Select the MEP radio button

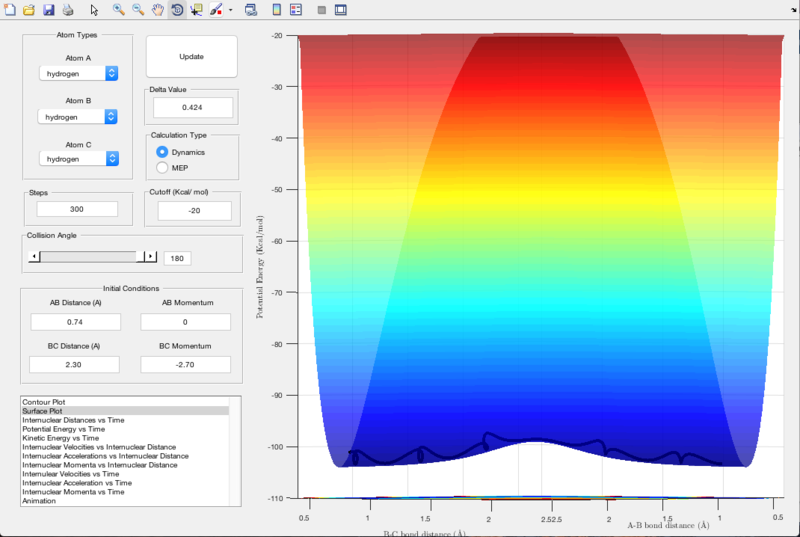[162, 168]
